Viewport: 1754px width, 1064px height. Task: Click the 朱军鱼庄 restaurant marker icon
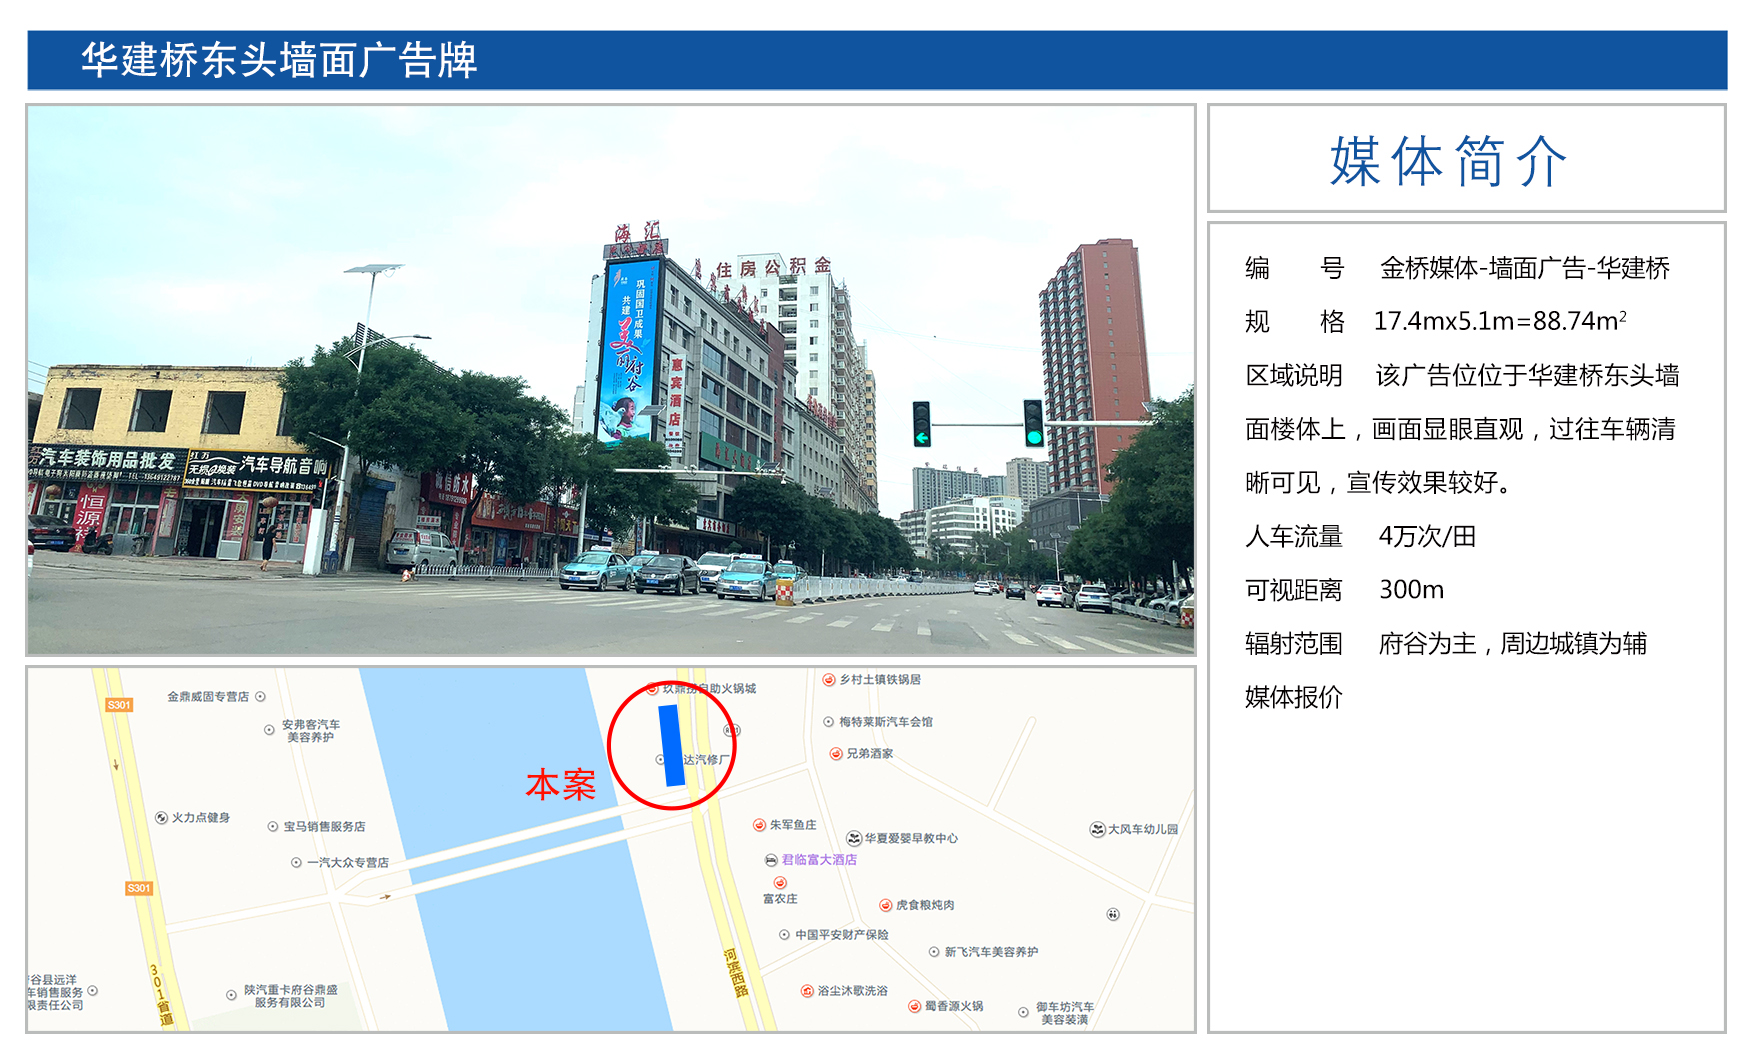(x=759, y=825)
